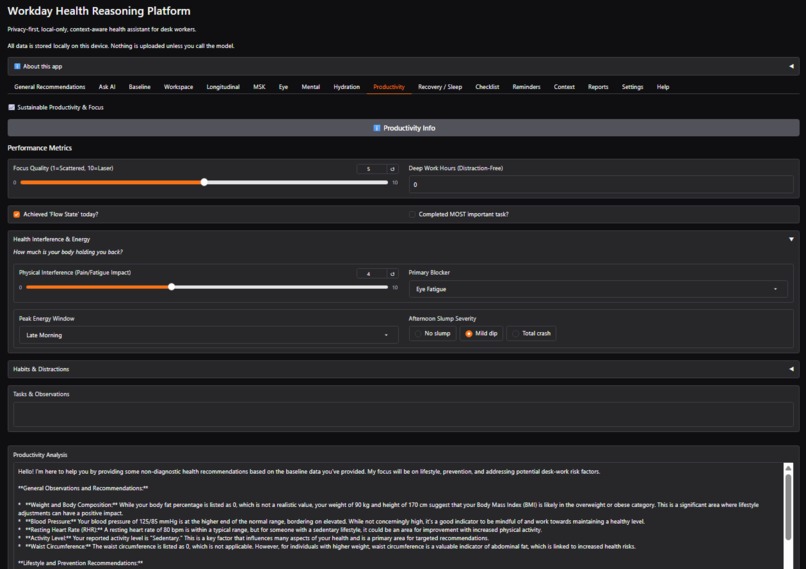Click the Productivity Analysis scrollbar
This screenshot has width=806, height=569.
tap(788, 507)
